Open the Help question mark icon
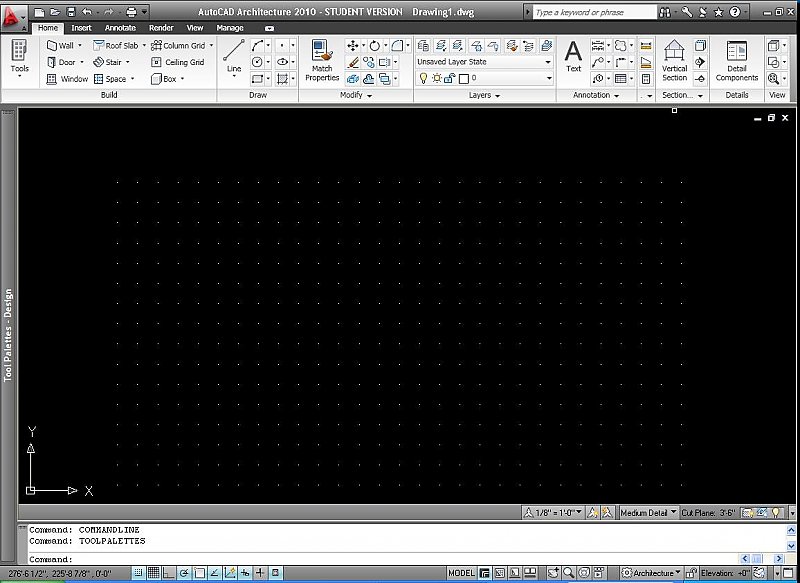This screenshot has height=583, width=800. 735,12
